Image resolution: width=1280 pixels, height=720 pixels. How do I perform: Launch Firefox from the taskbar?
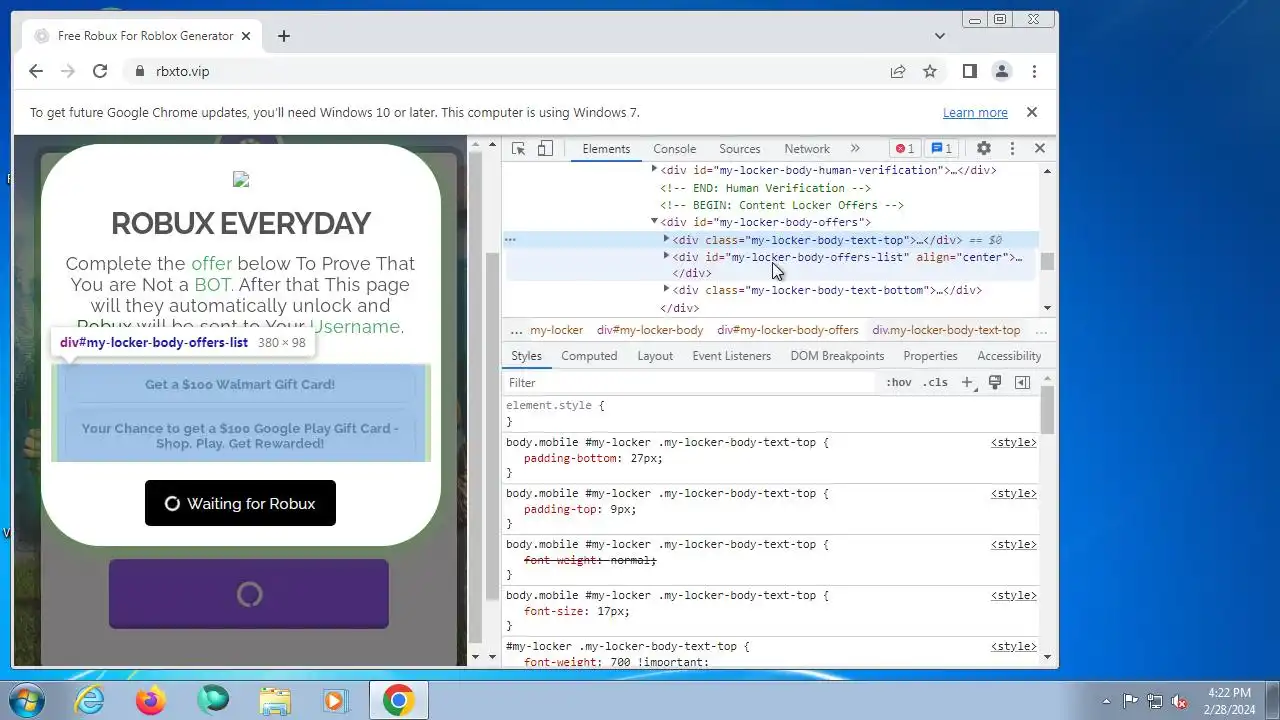(x=151, y=700)
